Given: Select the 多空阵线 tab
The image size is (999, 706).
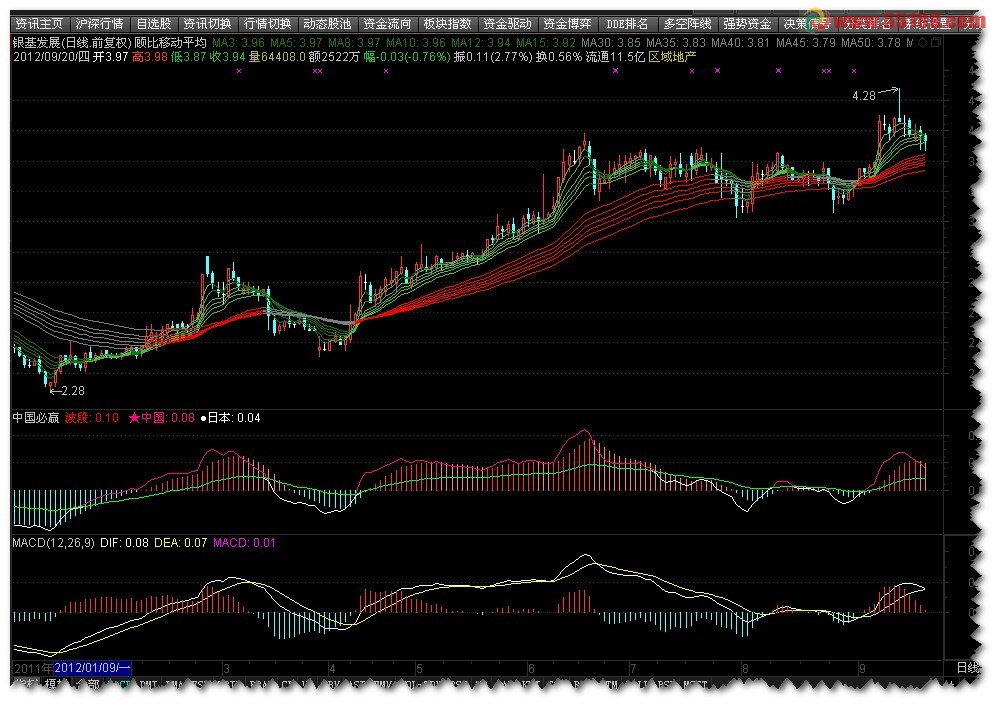Looking at the screenshot, I should (x=687, y=24).
